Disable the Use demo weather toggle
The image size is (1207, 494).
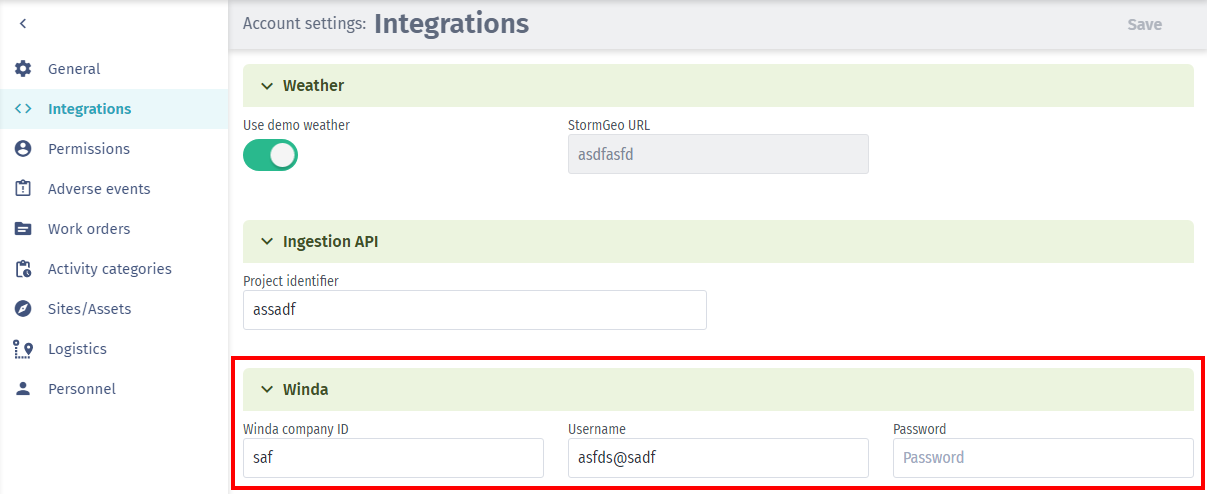(270, 155)
